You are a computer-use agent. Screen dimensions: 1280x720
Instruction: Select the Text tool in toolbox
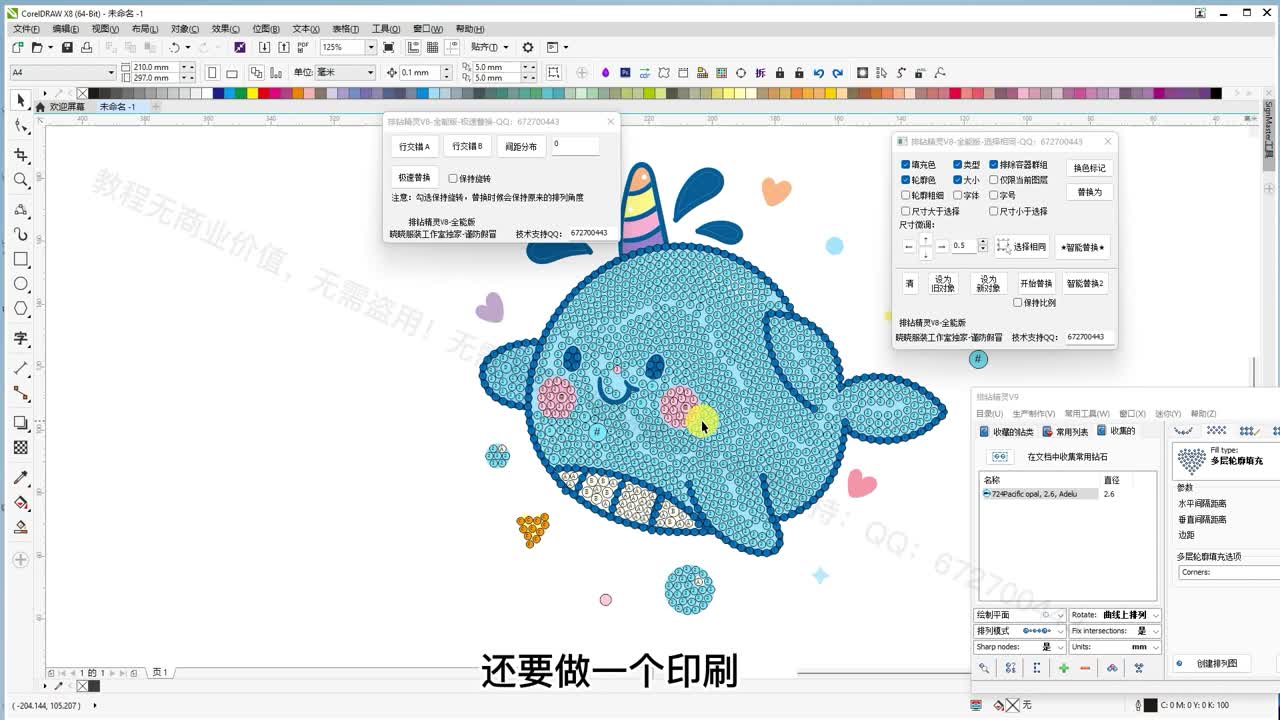(20, 339)
